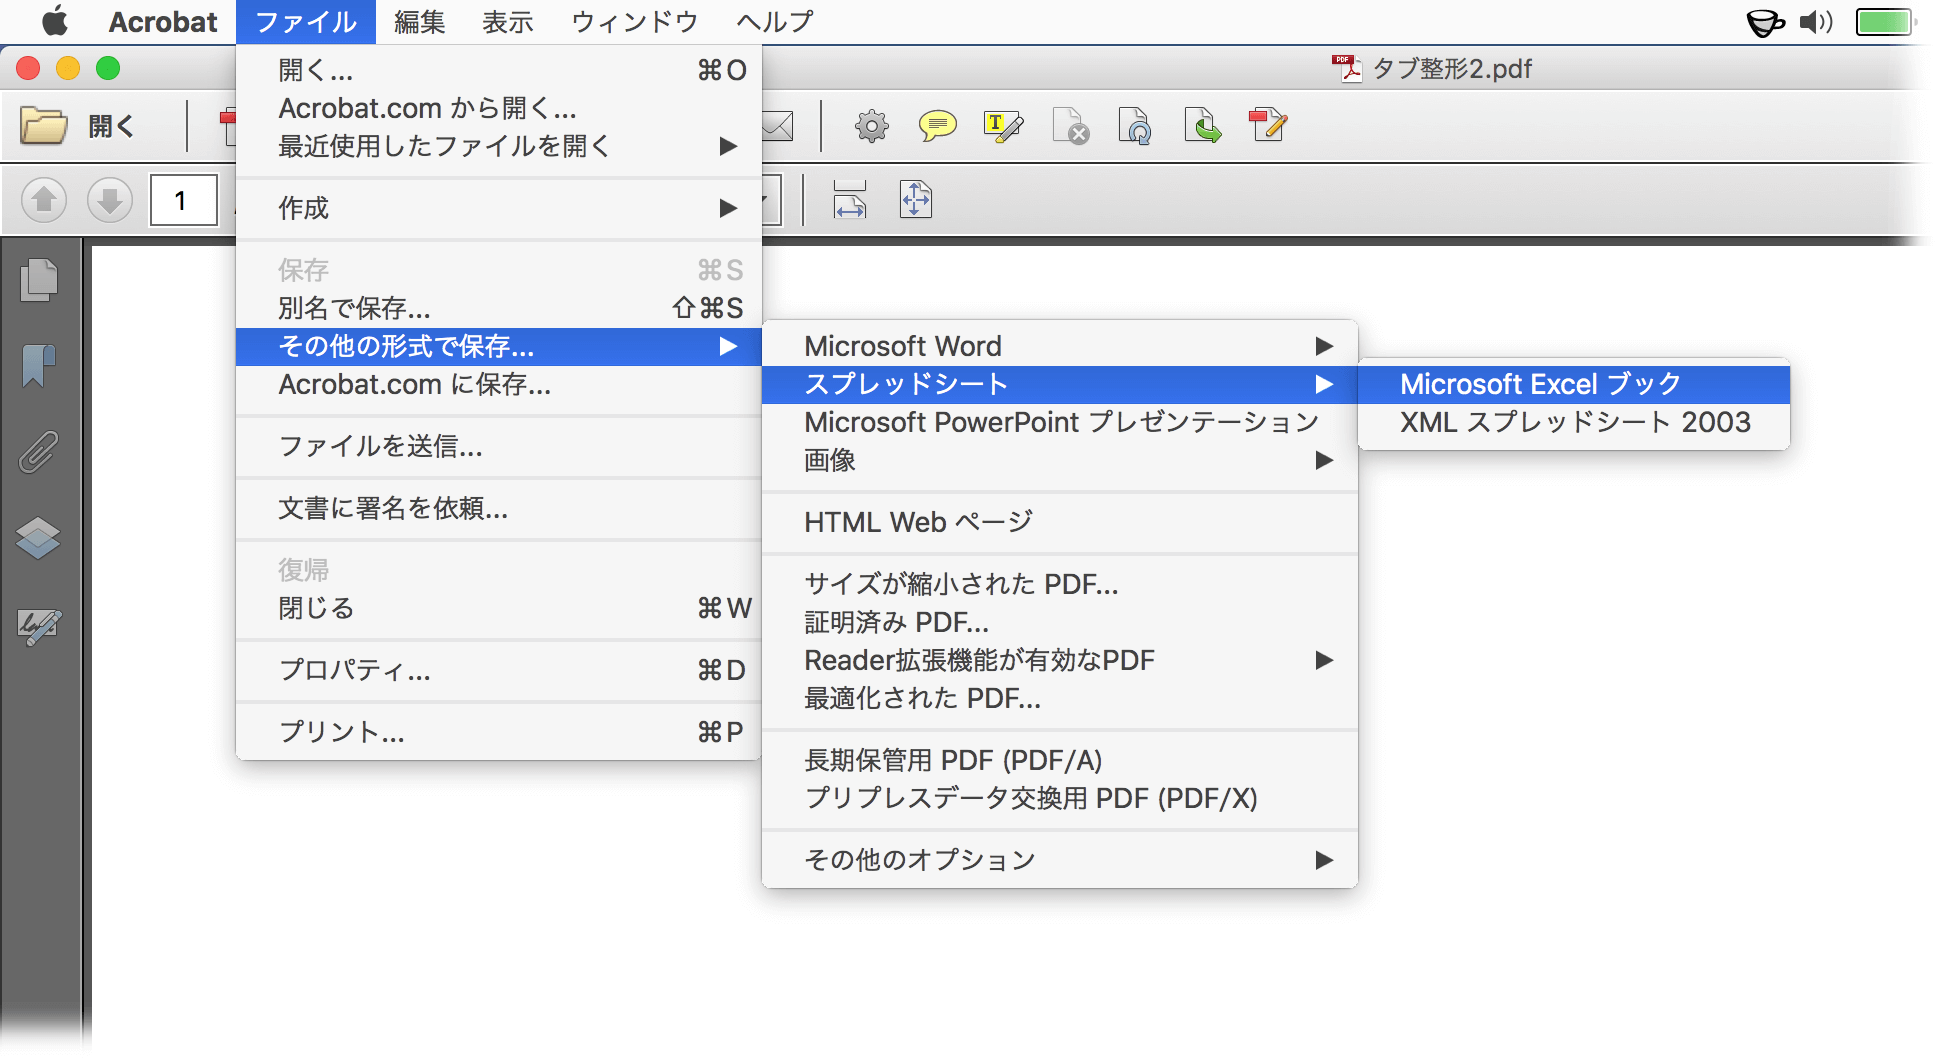Open the ファイル menu

[306, 22]
